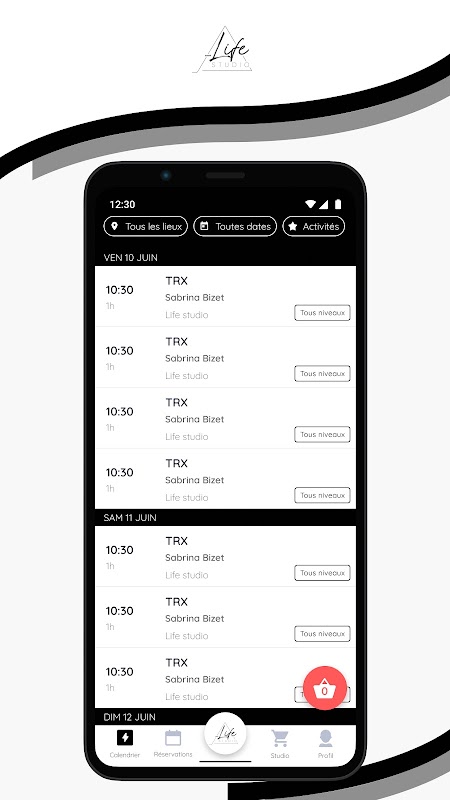Open the Profil person icon
This screenshot has width=450, height=800.
click(326, 738)
